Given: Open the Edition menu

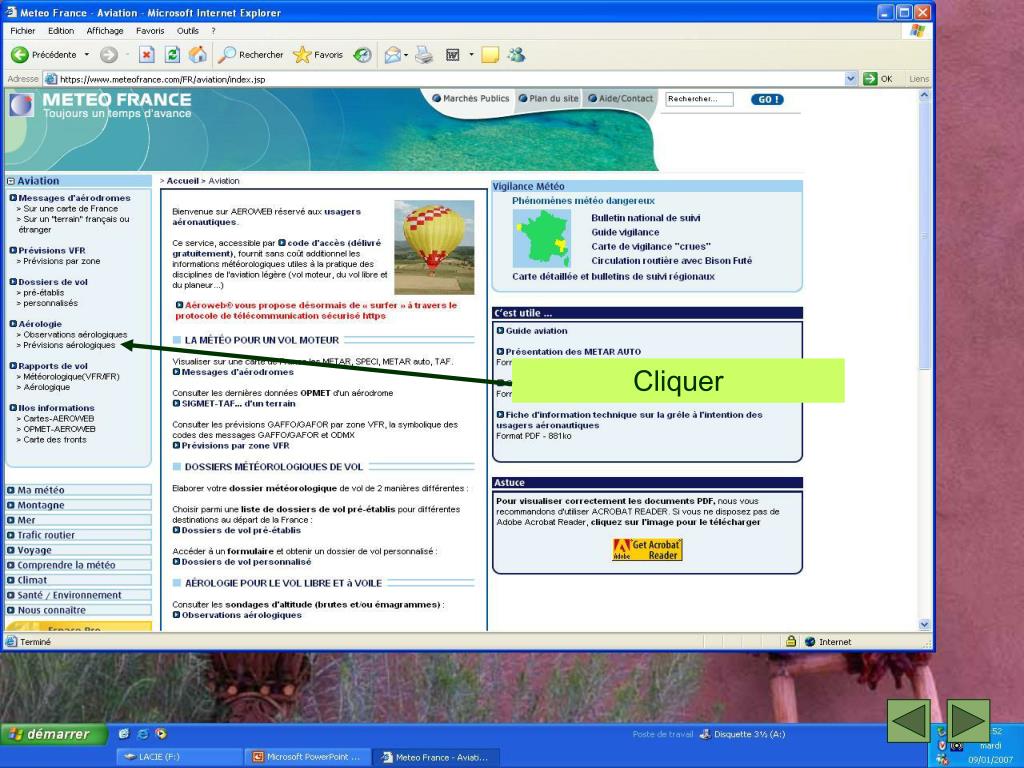Looking at the screenshot, I should pyautogui.click(x=61, y=31).
